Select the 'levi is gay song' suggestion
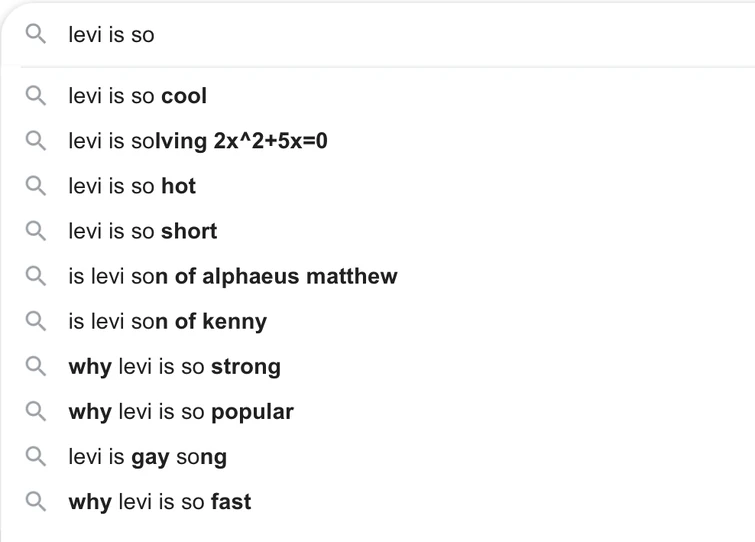The height and width of the screenshot is (542, 755). (148, 457)
